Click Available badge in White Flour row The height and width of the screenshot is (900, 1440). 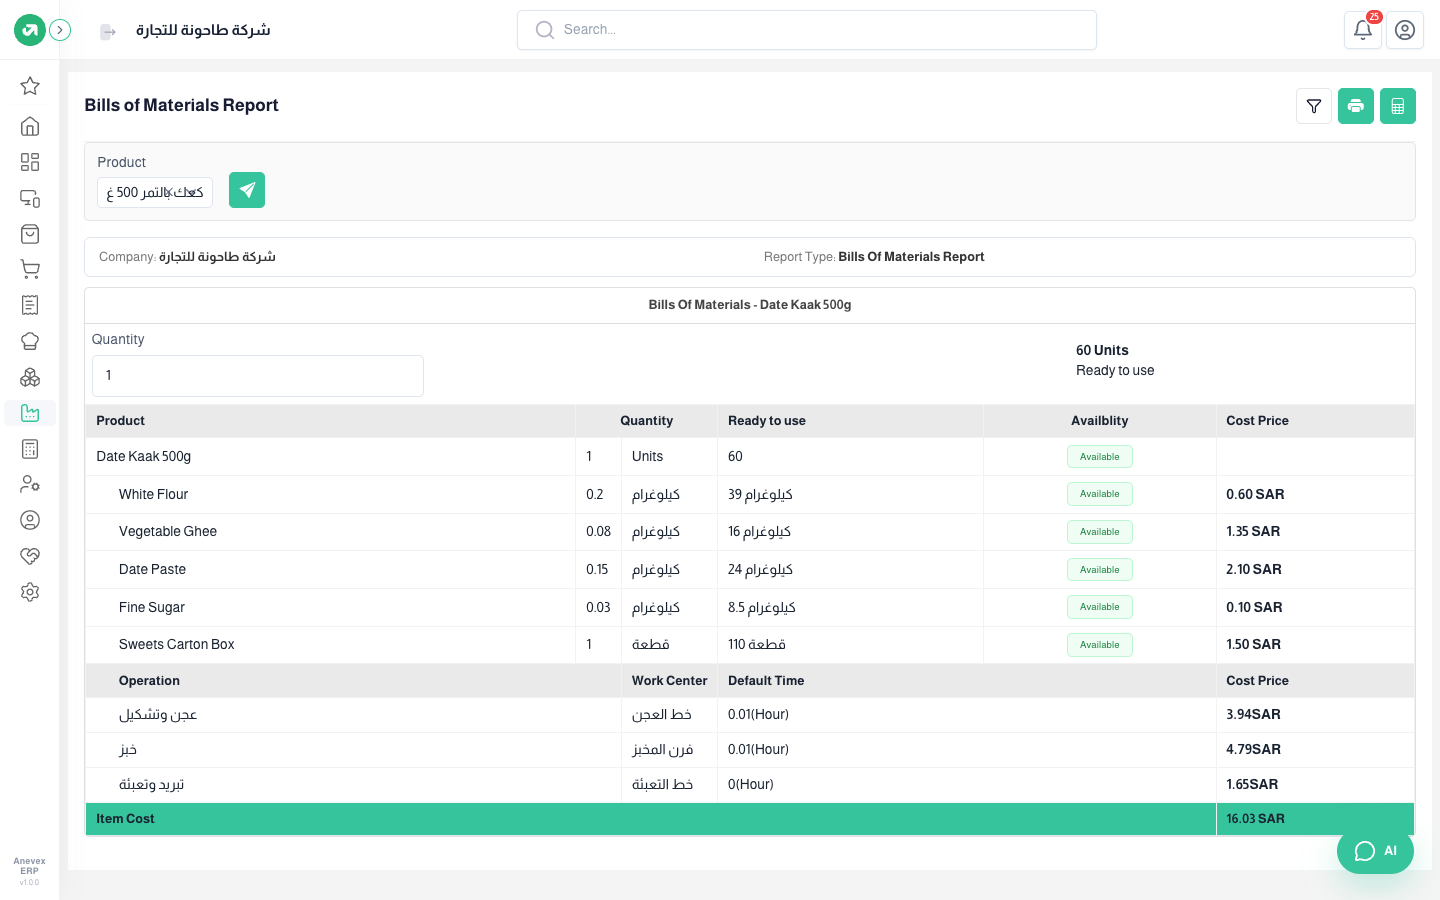point(1100,494)
